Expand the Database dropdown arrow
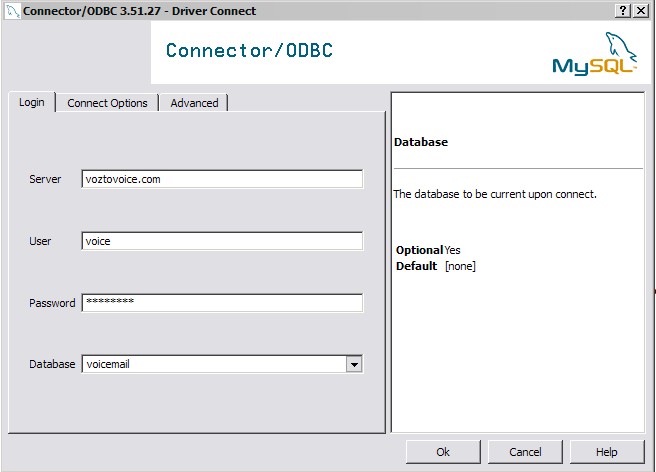The image size is (656, 472). coord(353,365)
